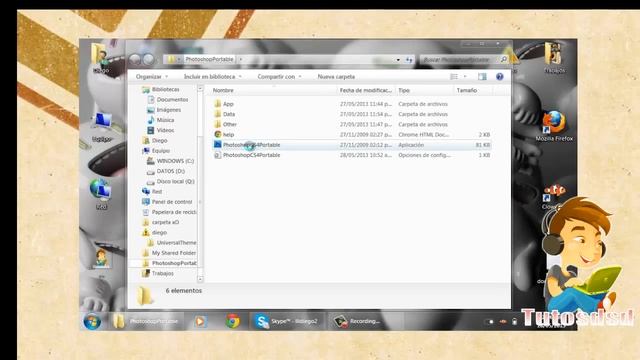Select lowercase diego folder in sidebar
Screen dimensions: 640x360
coord(155,233)
